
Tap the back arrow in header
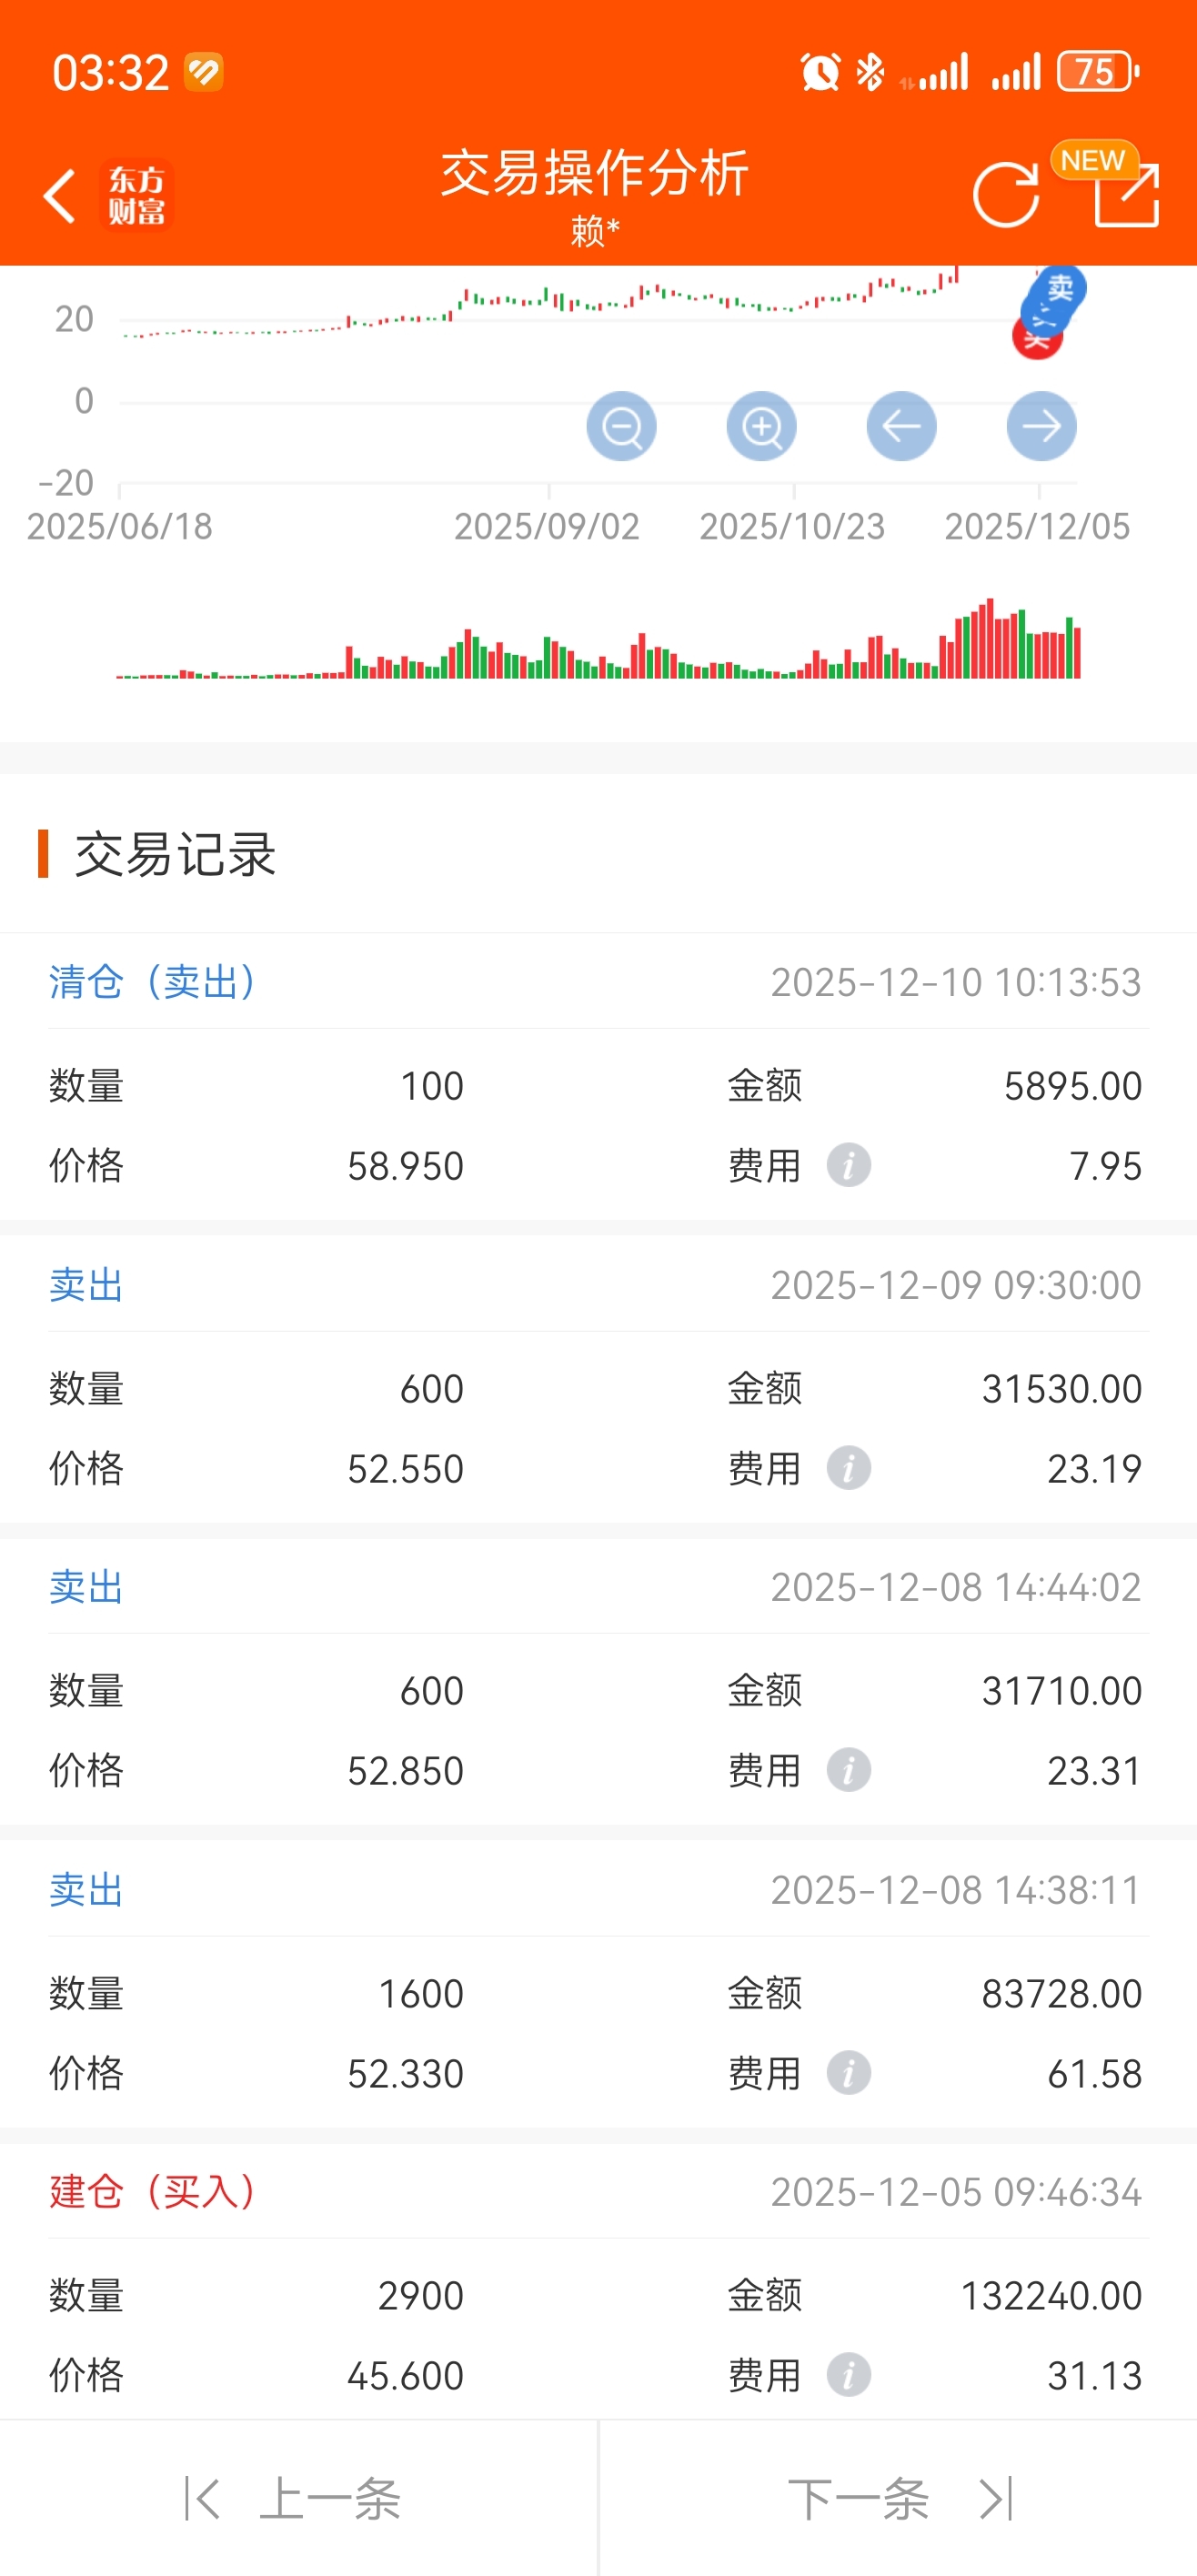[x=60, y=195]
